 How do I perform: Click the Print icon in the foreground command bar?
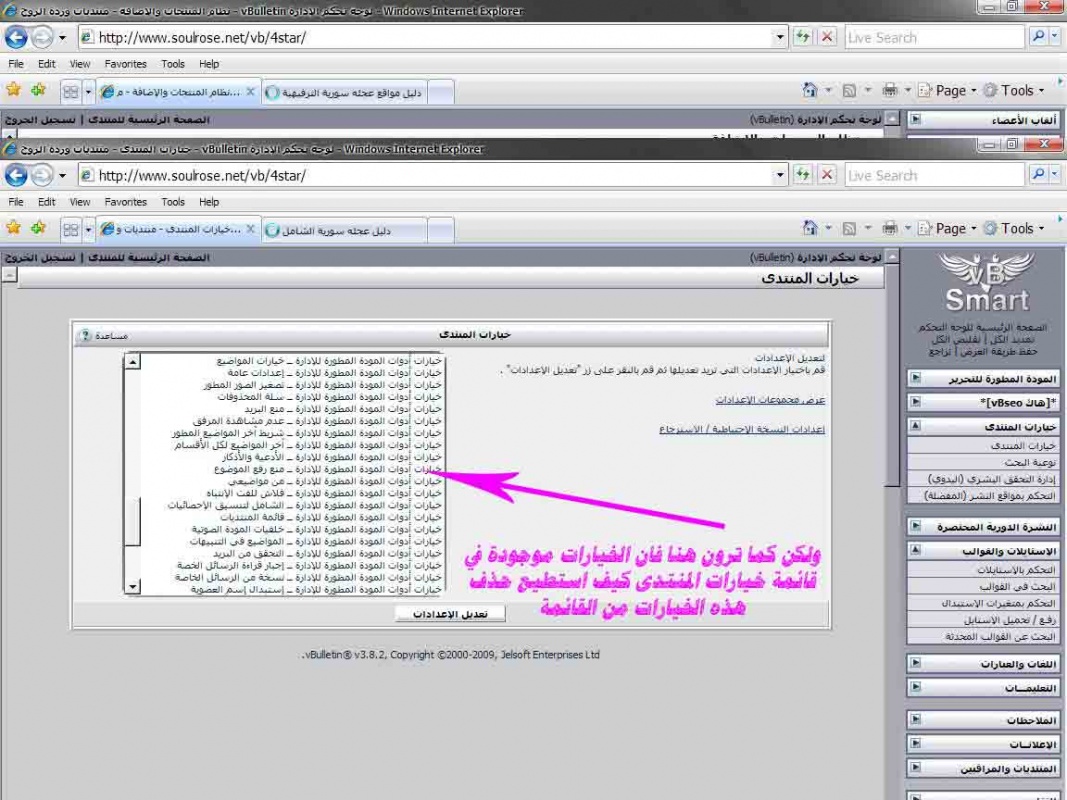(x=891, y=228)
